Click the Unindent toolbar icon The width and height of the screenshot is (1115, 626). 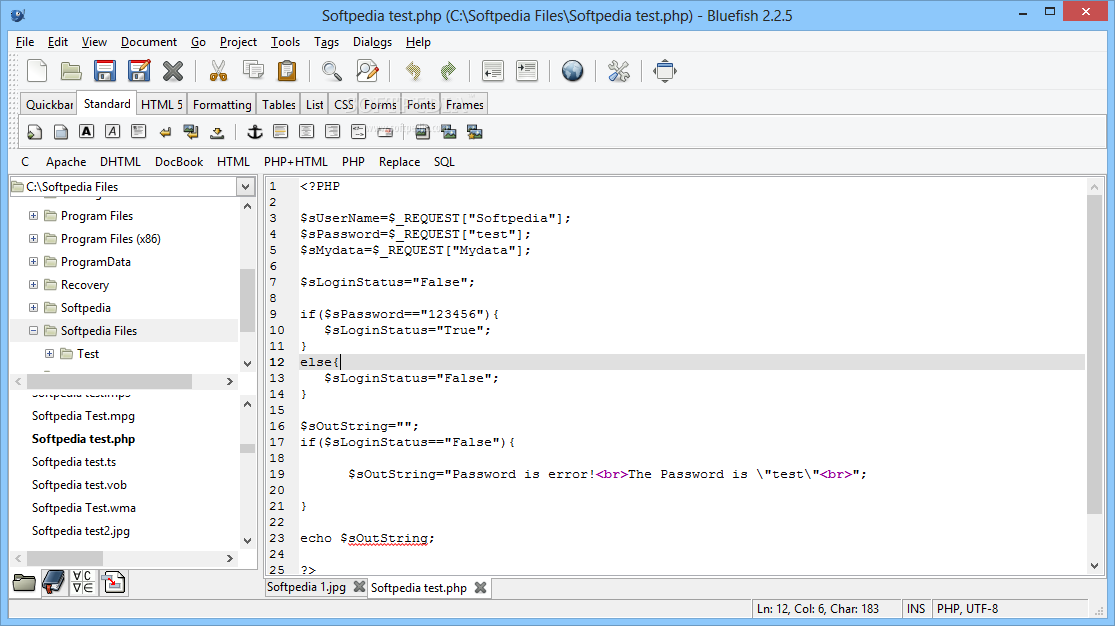pos(492,71)
